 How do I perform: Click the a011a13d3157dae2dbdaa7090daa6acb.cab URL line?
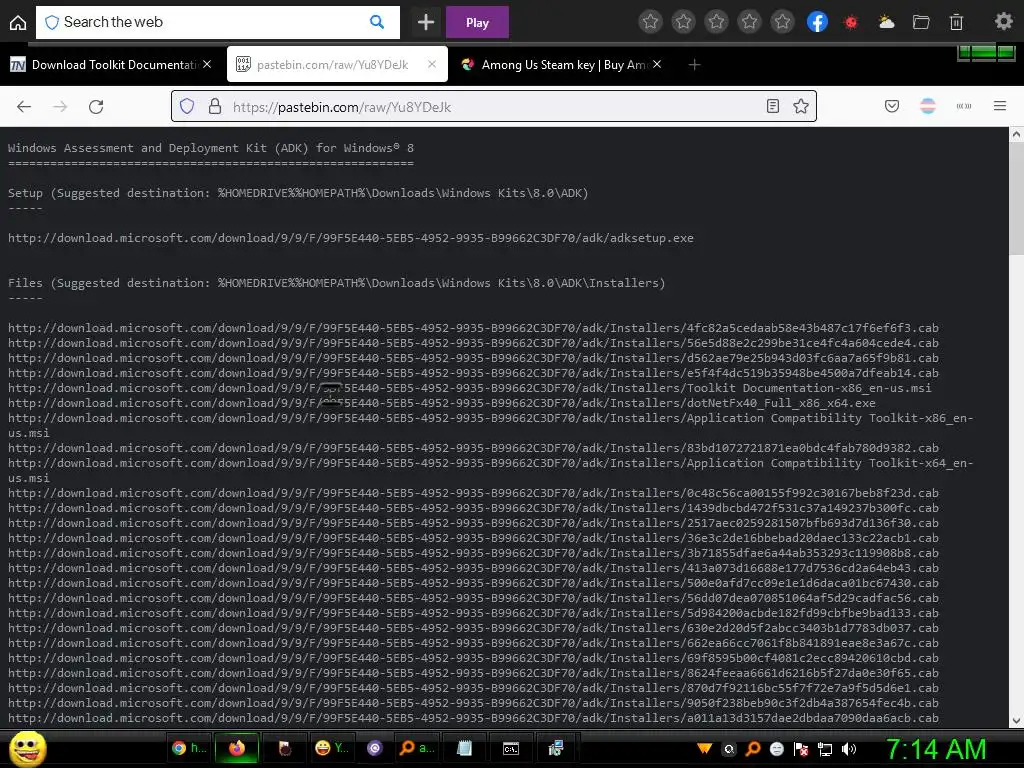coord(473,718)
